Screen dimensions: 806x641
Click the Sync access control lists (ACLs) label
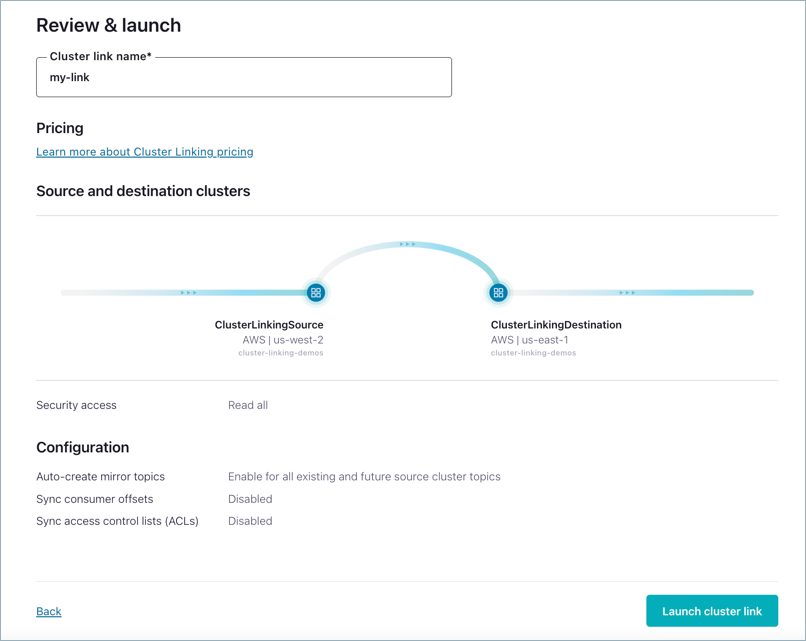click(x=118, y=520)
